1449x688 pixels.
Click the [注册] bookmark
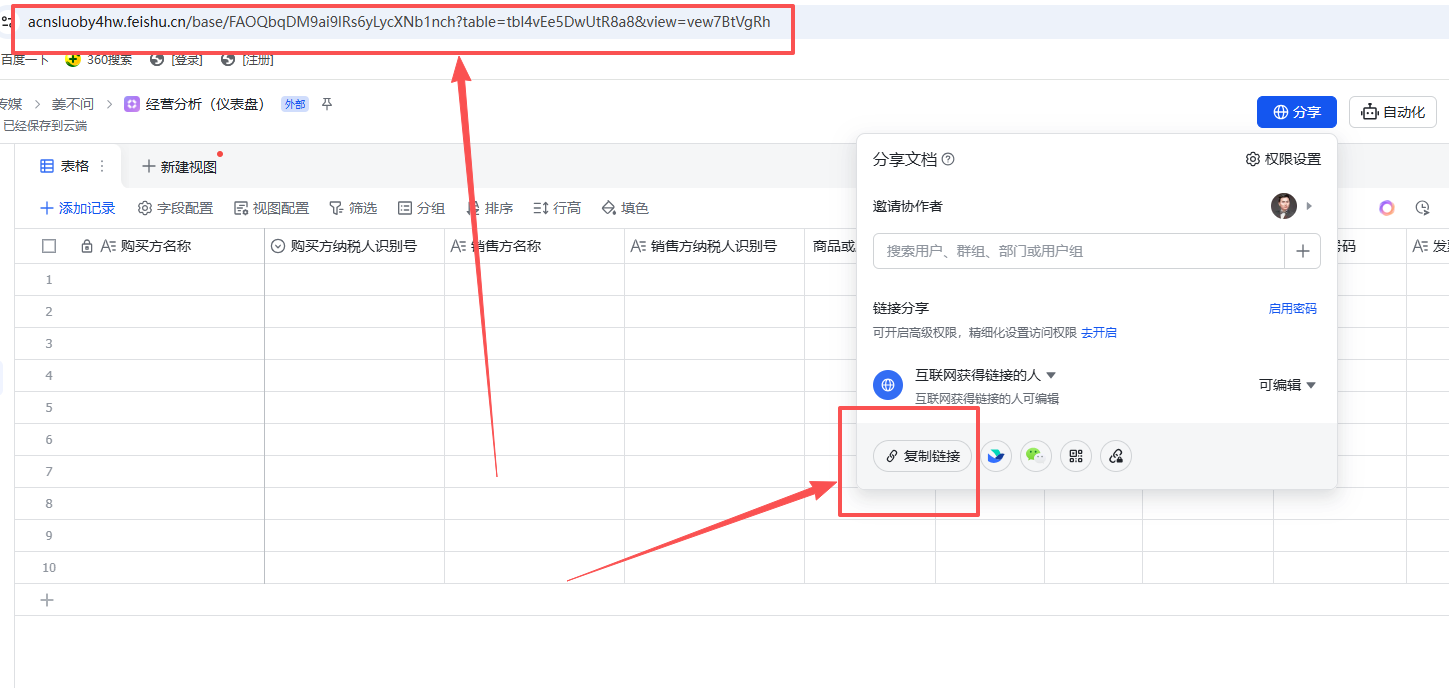click(248, 60)
